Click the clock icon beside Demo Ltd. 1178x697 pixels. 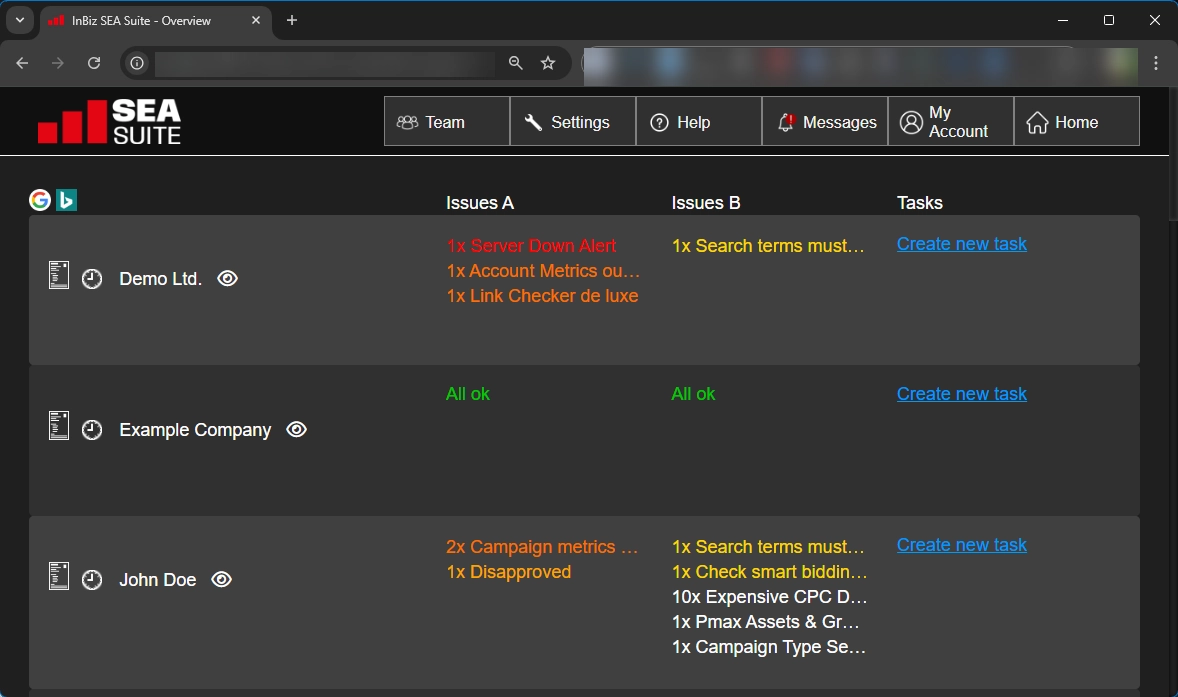point(92,279)
